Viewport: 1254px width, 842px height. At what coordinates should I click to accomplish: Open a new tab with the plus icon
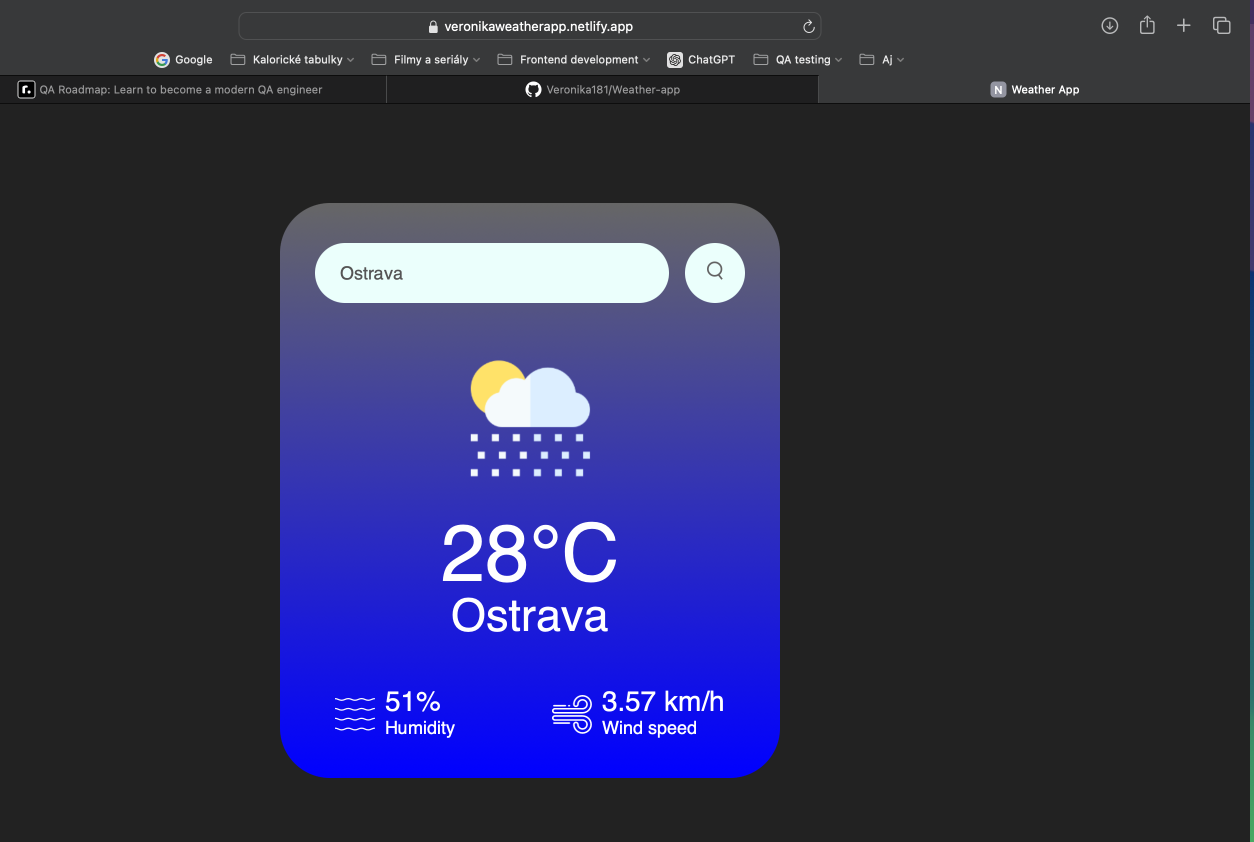click(1183, 26)
